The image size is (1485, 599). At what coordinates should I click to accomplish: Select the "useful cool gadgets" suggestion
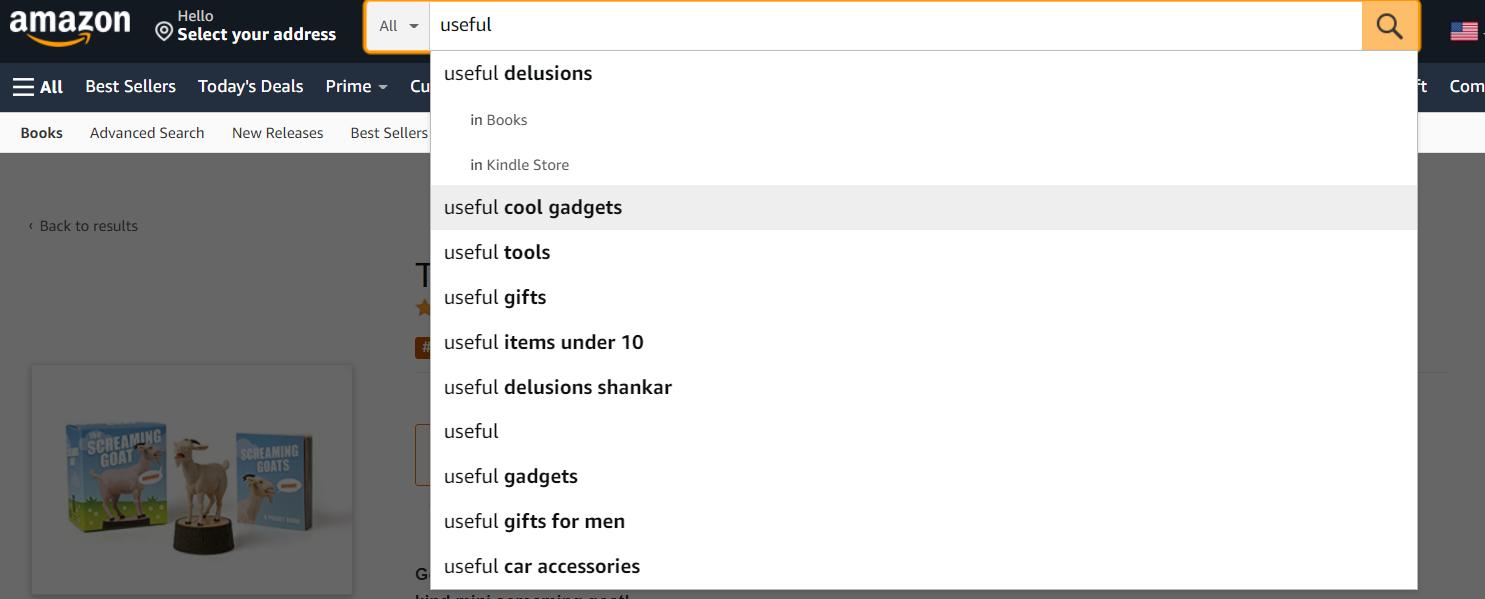coord(533,208)
